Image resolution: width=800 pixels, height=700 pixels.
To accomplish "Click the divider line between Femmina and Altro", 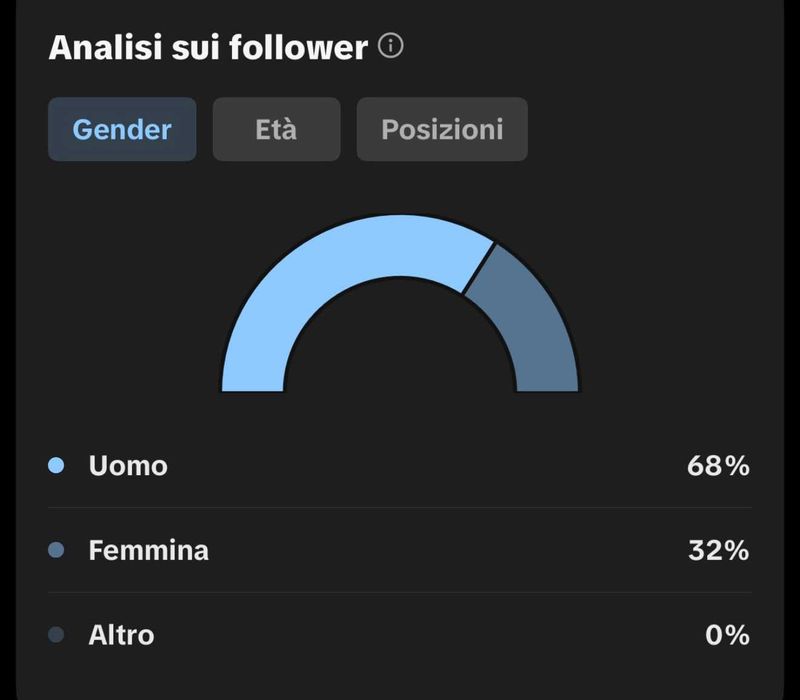I will coord(400,592).
